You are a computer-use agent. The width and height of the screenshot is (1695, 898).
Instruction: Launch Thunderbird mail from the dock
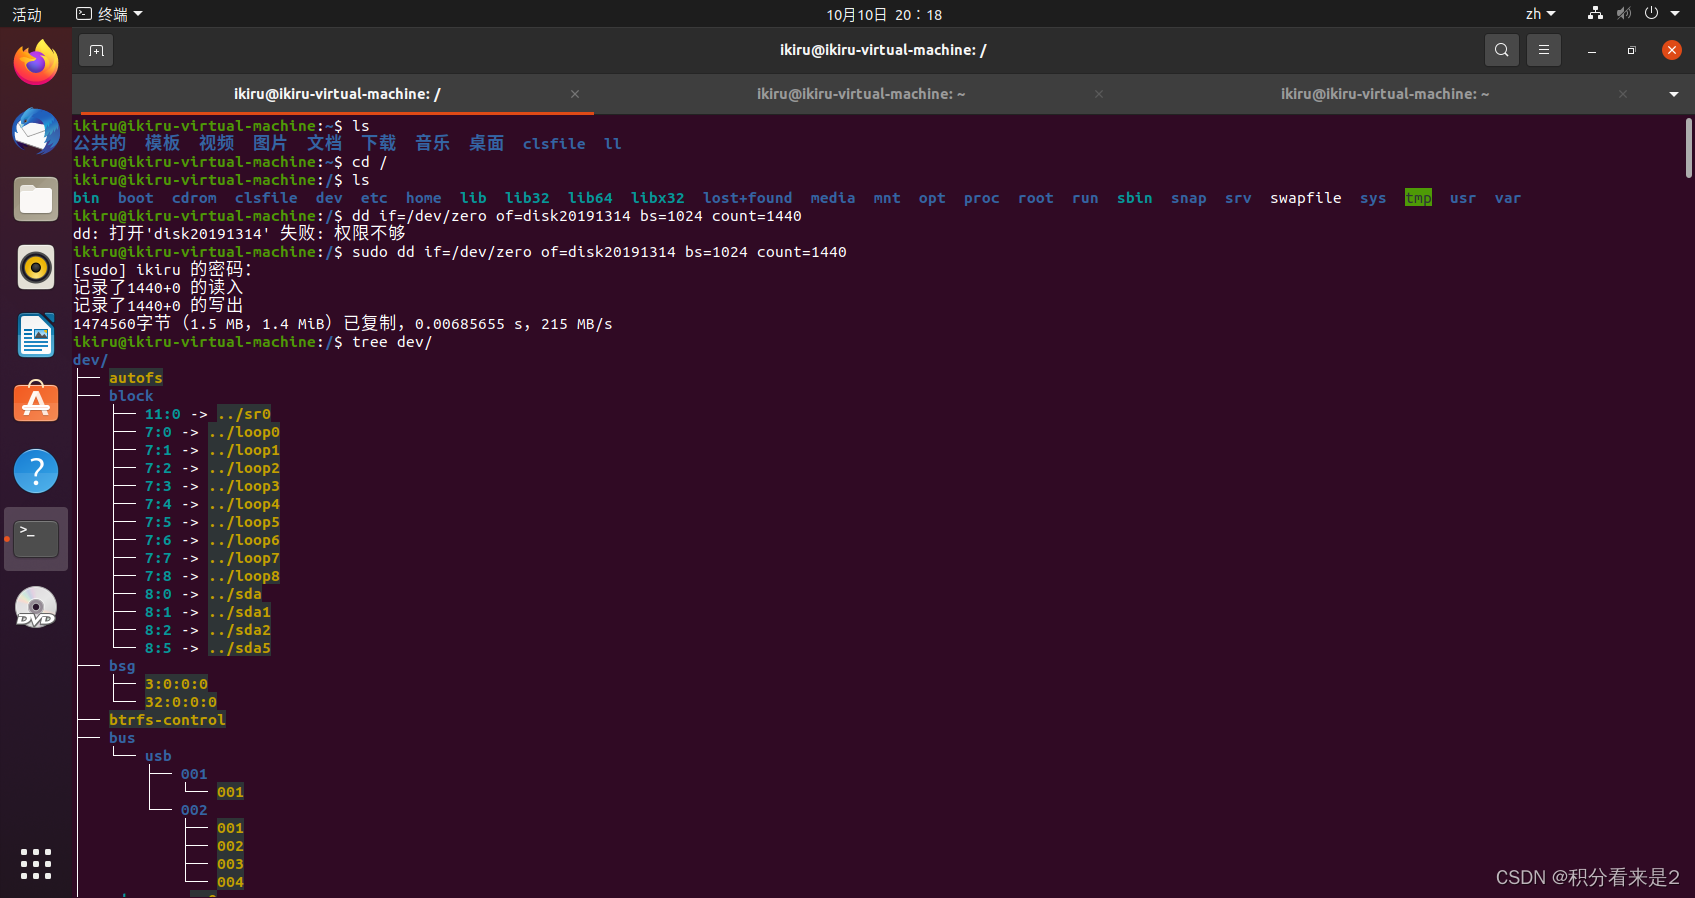36,131
